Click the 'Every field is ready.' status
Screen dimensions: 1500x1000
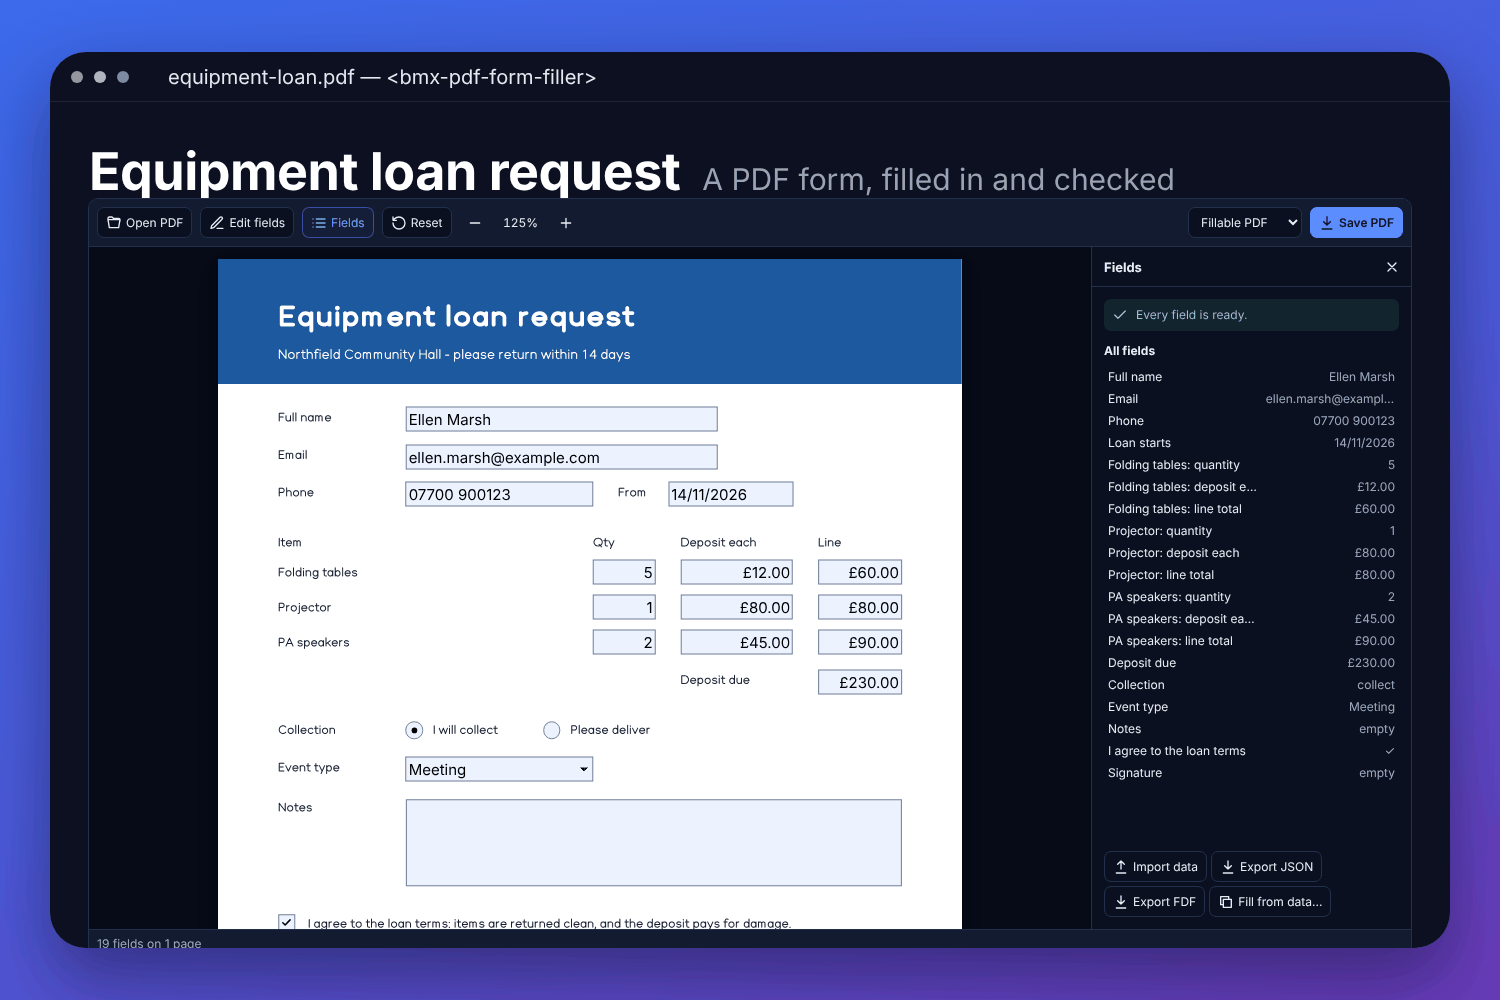1251,315
